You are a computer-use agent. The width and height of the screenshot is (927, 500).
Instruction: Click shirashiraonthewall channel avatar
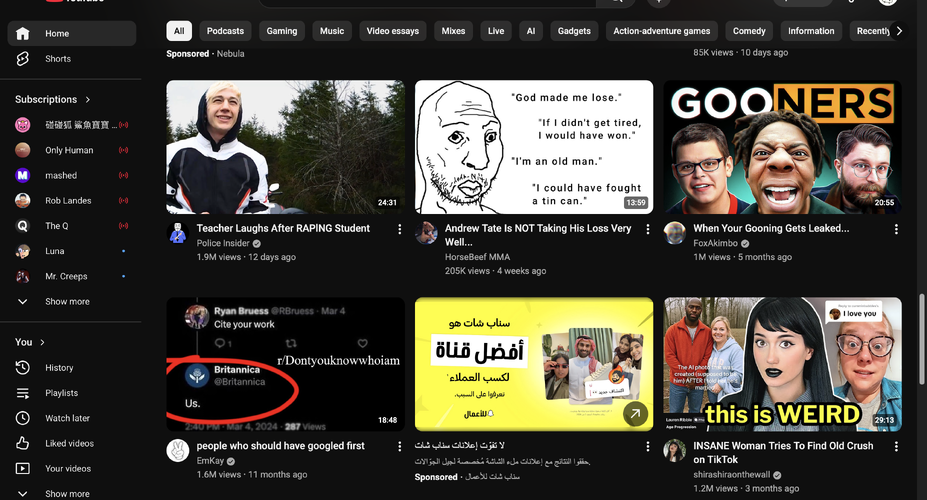point(675,451)
